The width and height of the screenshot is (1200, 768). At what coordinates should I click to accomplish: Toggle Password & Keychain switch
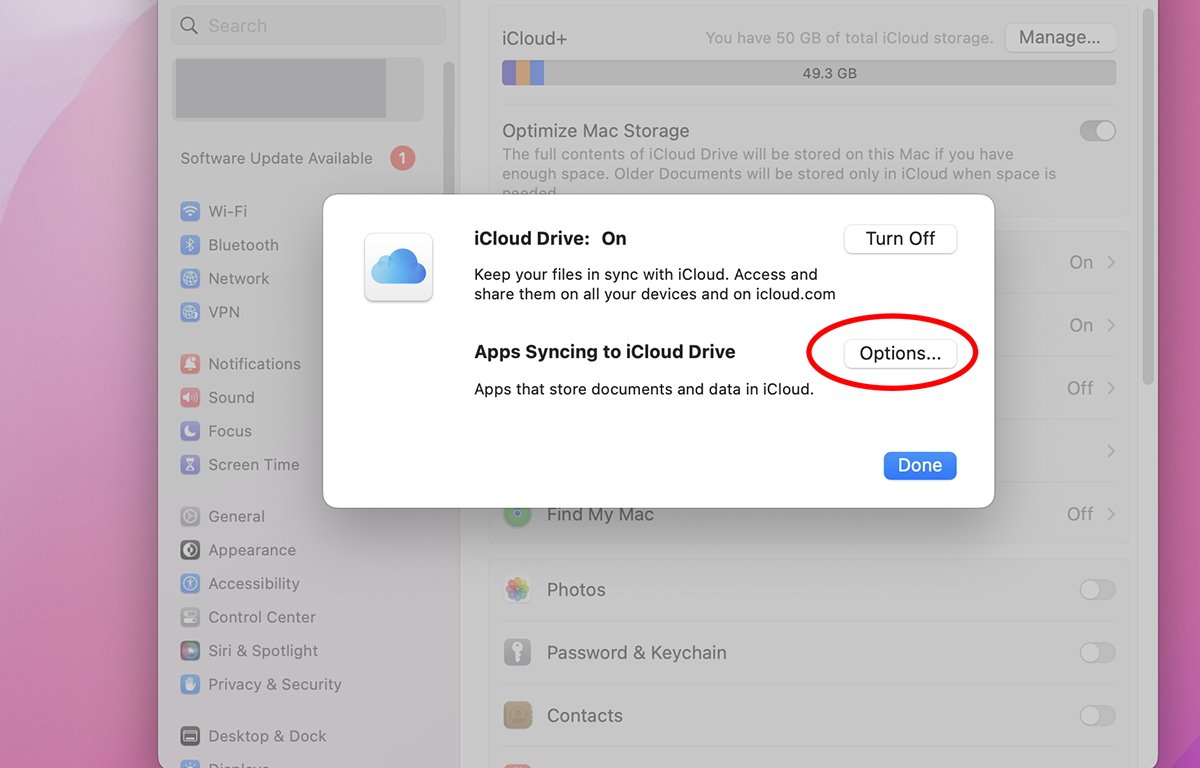pos(1097,653)
